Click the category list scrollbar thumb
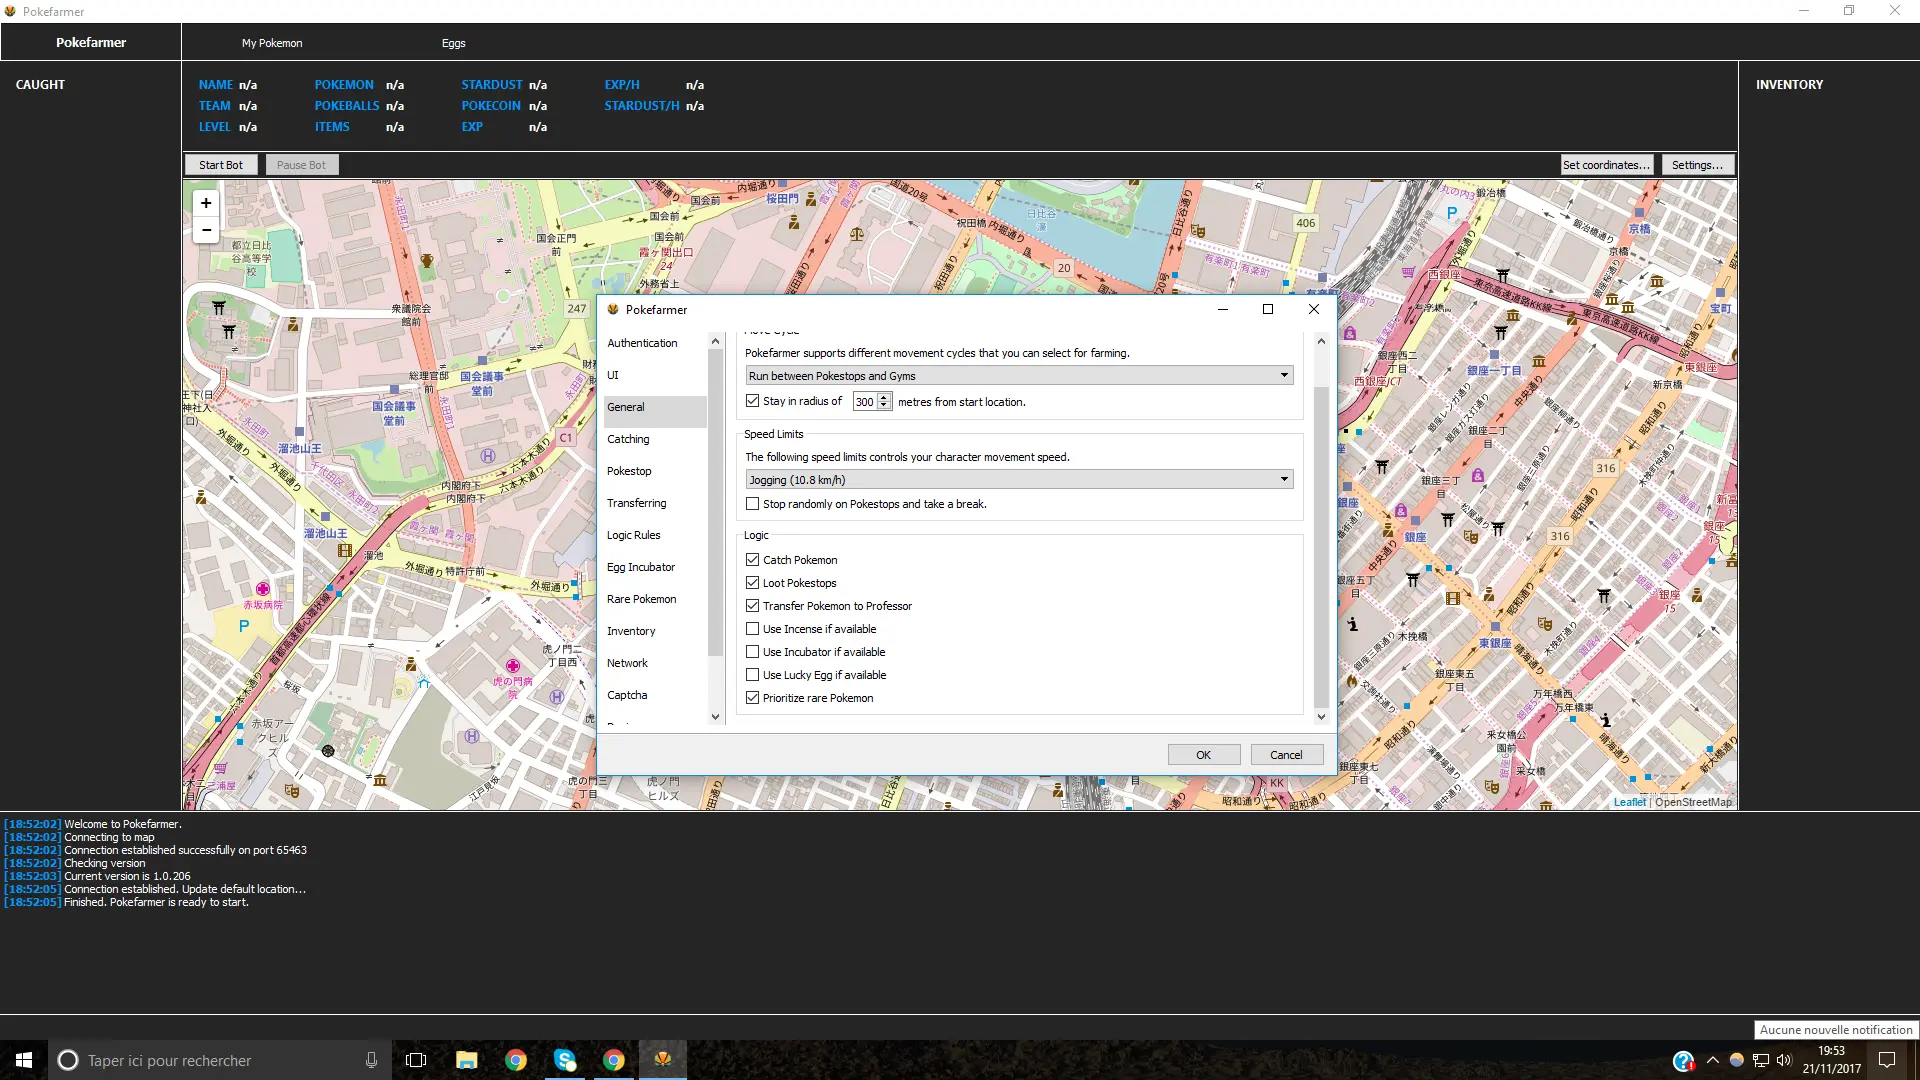 coord(715,504)
